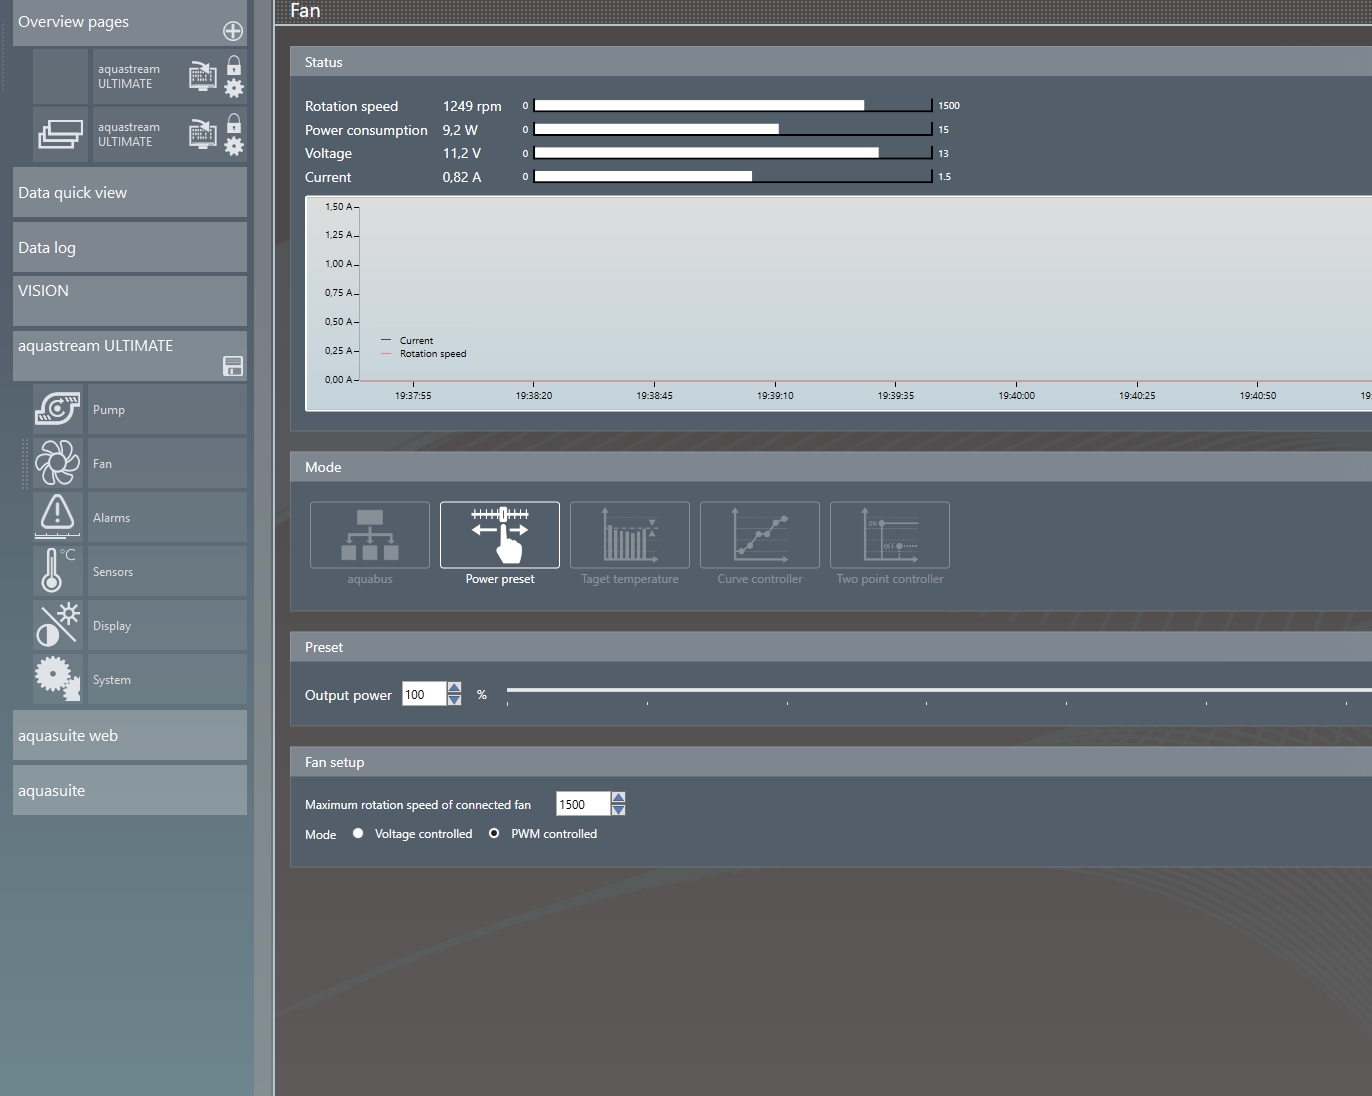Open the Display page label

[167, 625]
